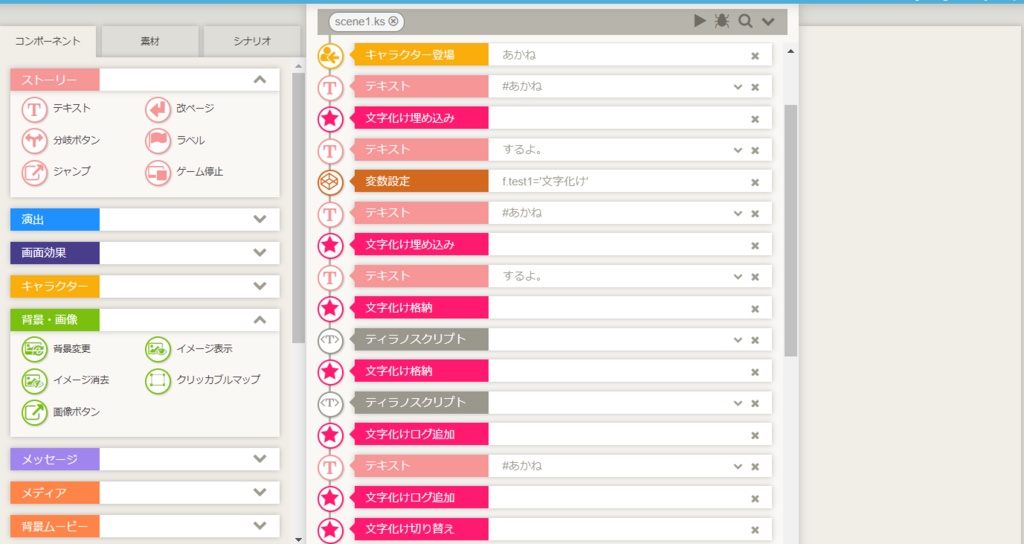Viewport: 1024px width, 544px height.
Task: Select the 背景変更 component
Action: click(x=35, y=349)
